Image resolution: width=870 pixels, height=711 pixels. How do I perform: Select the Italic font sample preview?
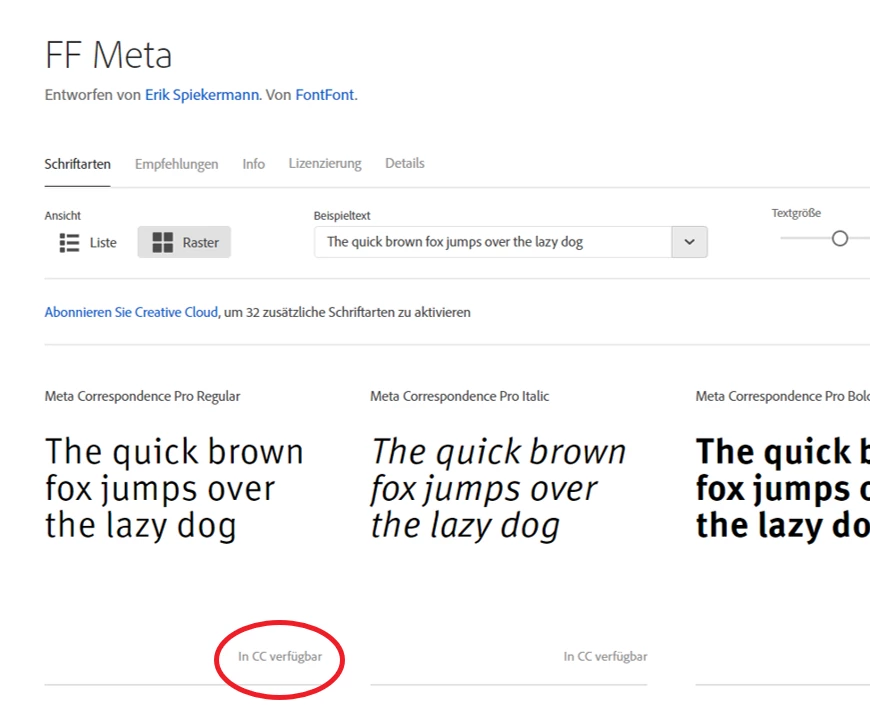pyautogui.click(x=498, y=488)
